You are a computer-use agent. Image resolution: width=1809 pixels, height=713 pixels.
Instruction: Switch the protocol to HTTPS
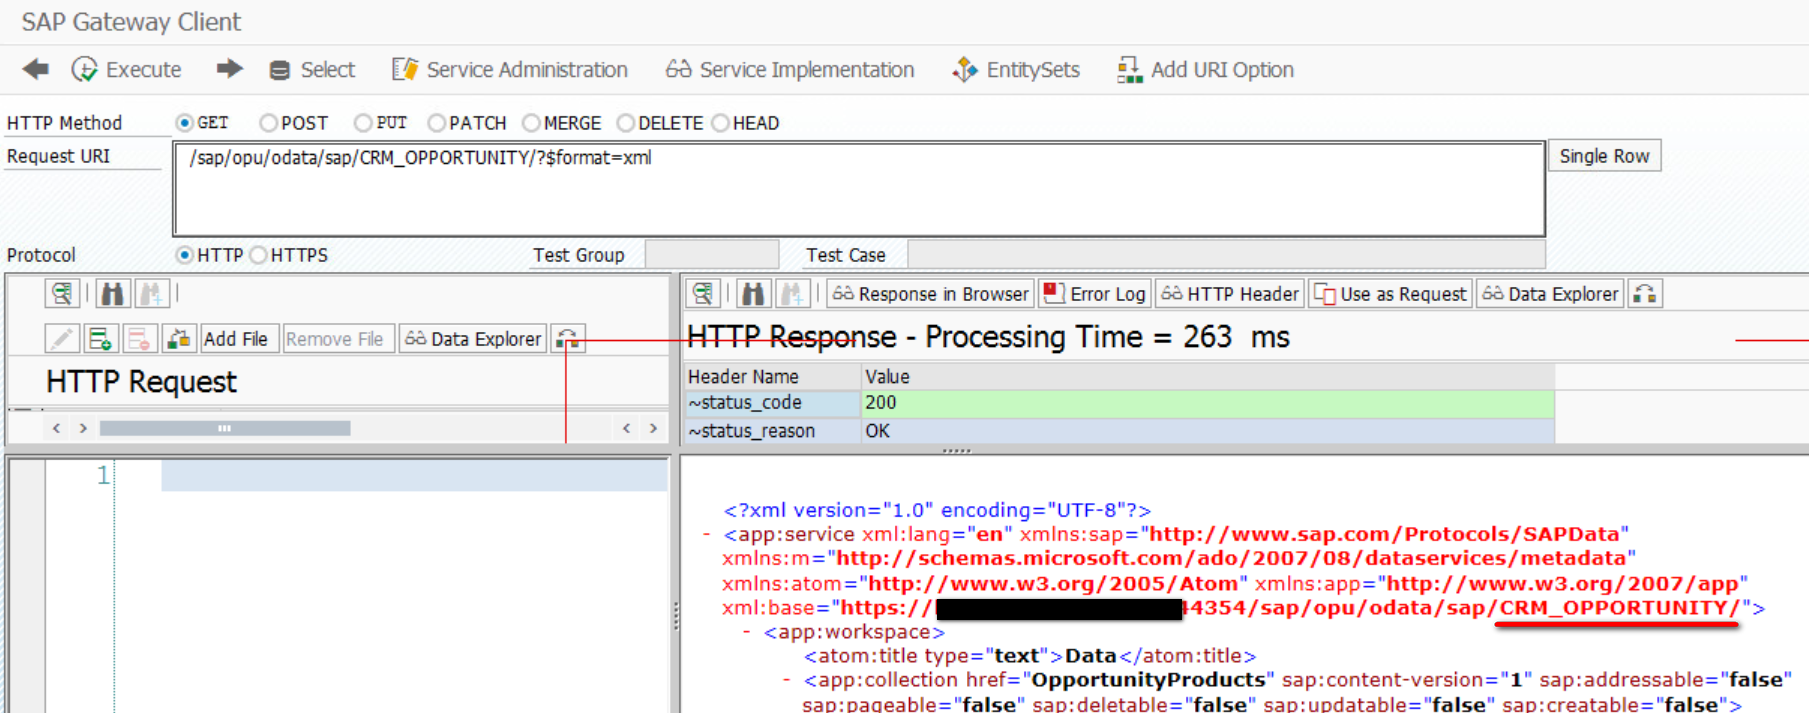(x=259, y=255)
